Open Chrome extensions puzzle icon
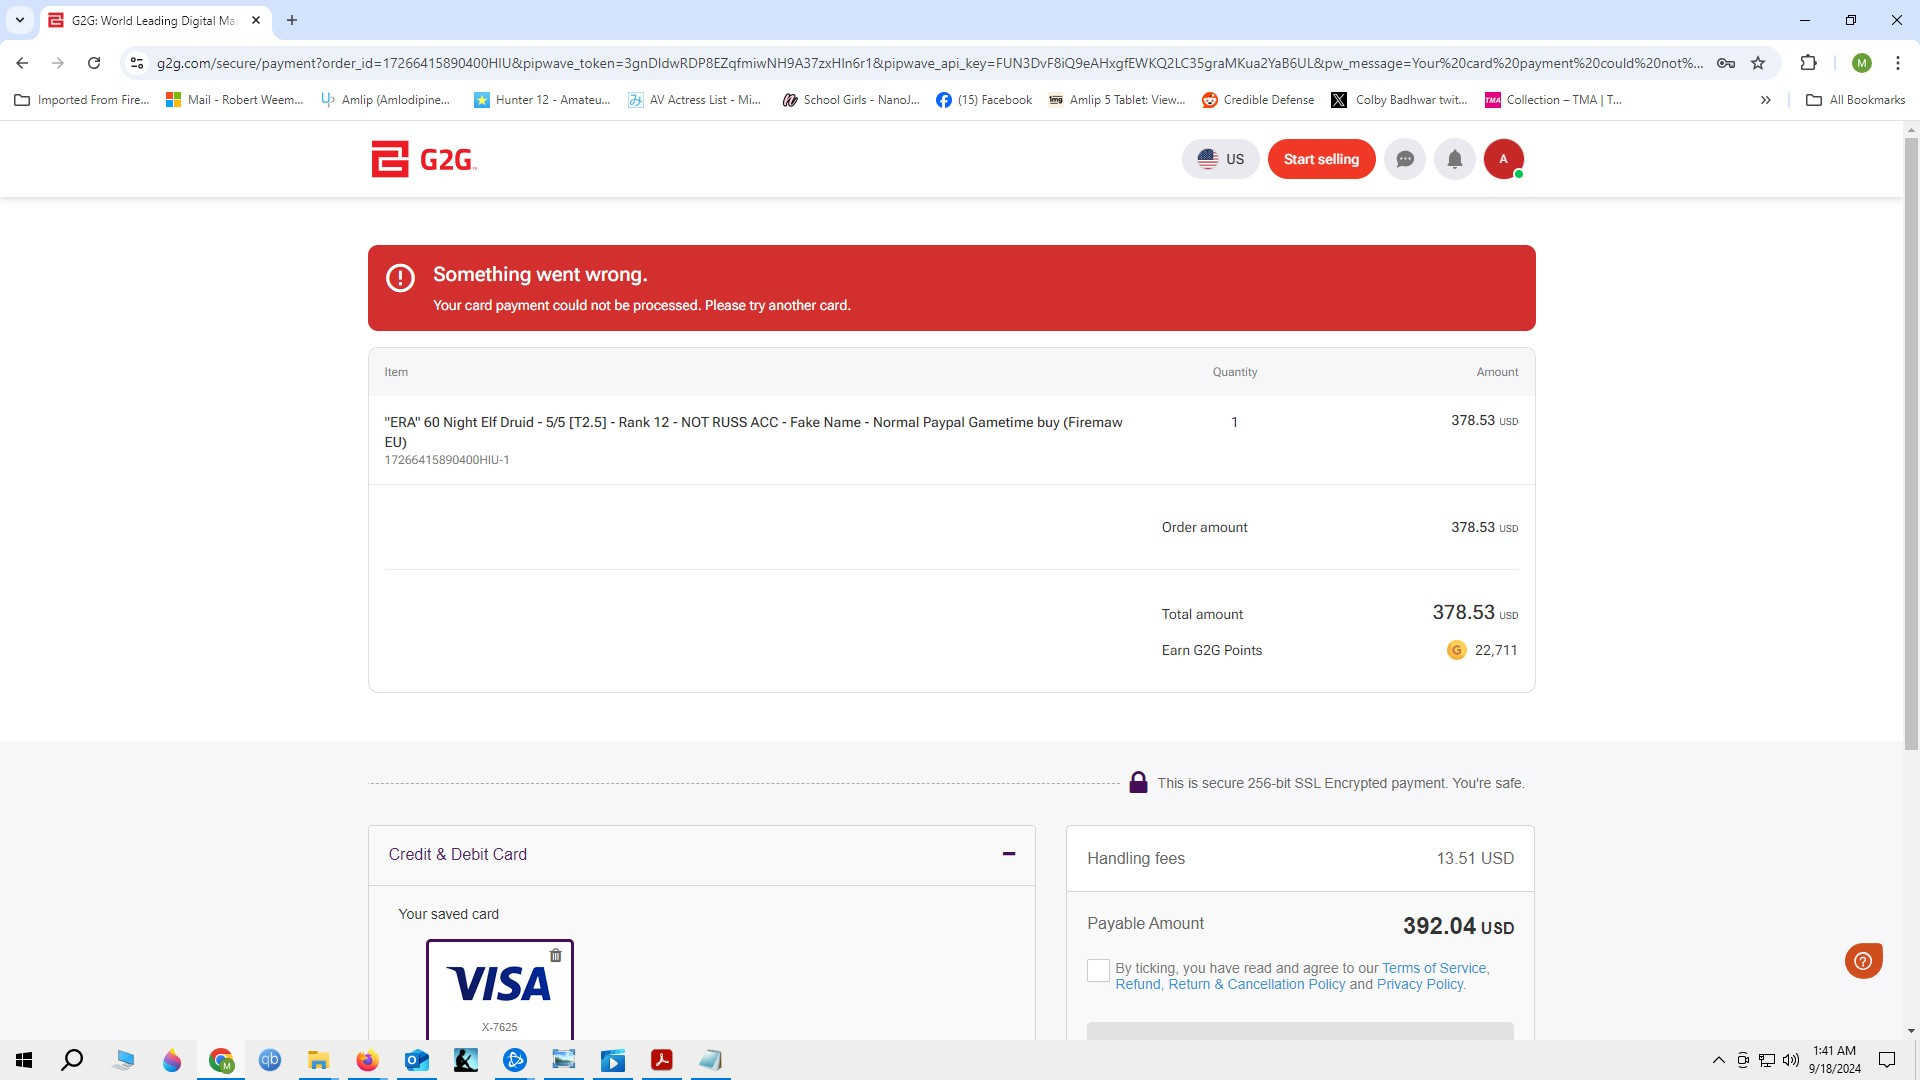 tap(1808, 63)
